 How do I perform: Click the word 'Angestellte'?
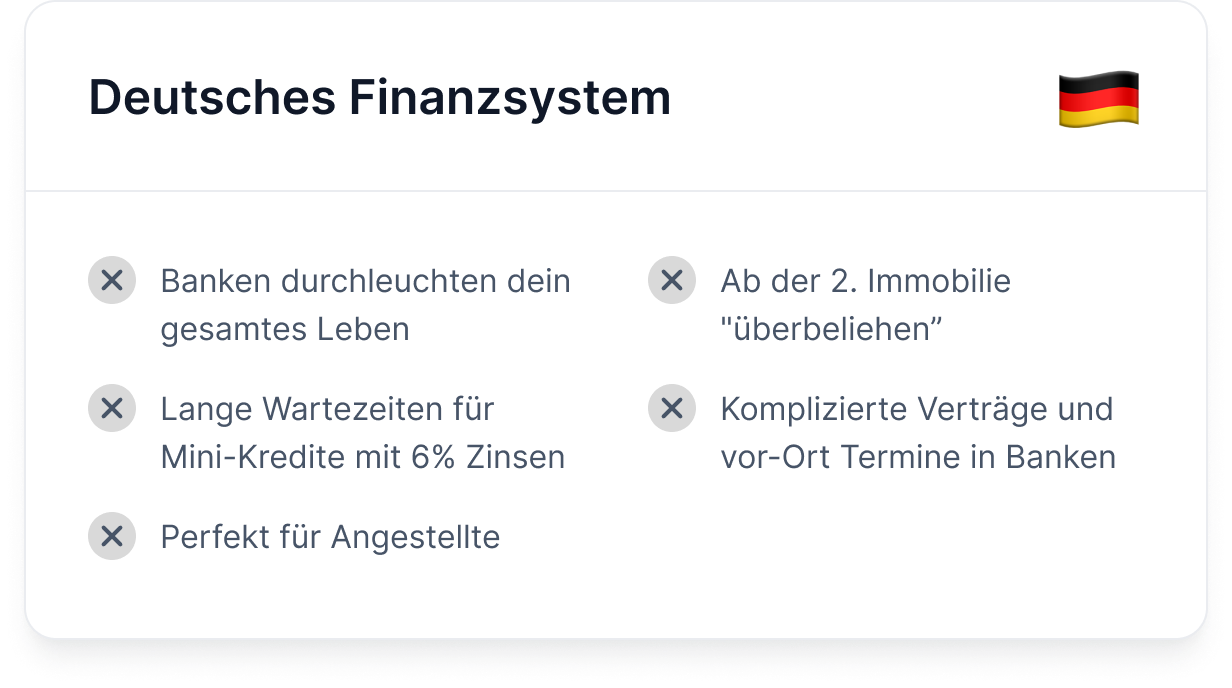tap(415, 537)
